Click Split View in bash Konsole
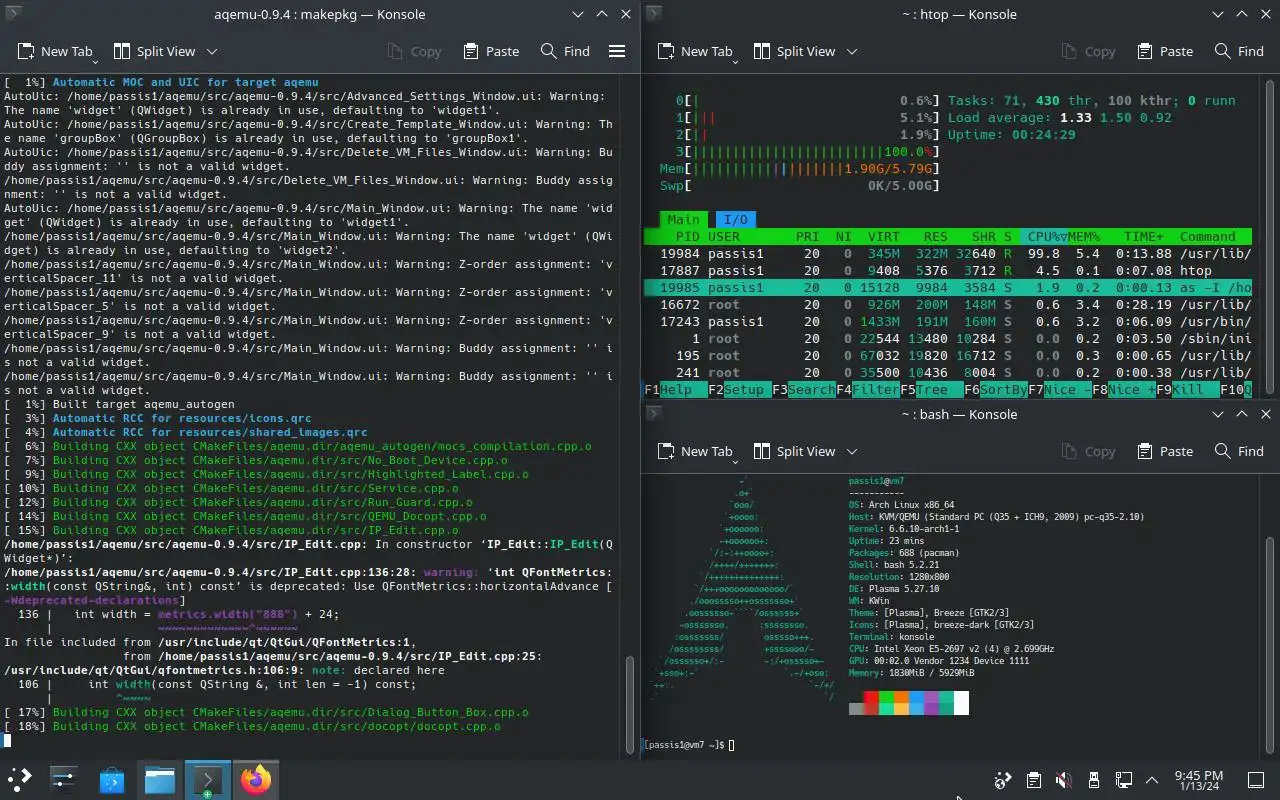 [794, 451]
